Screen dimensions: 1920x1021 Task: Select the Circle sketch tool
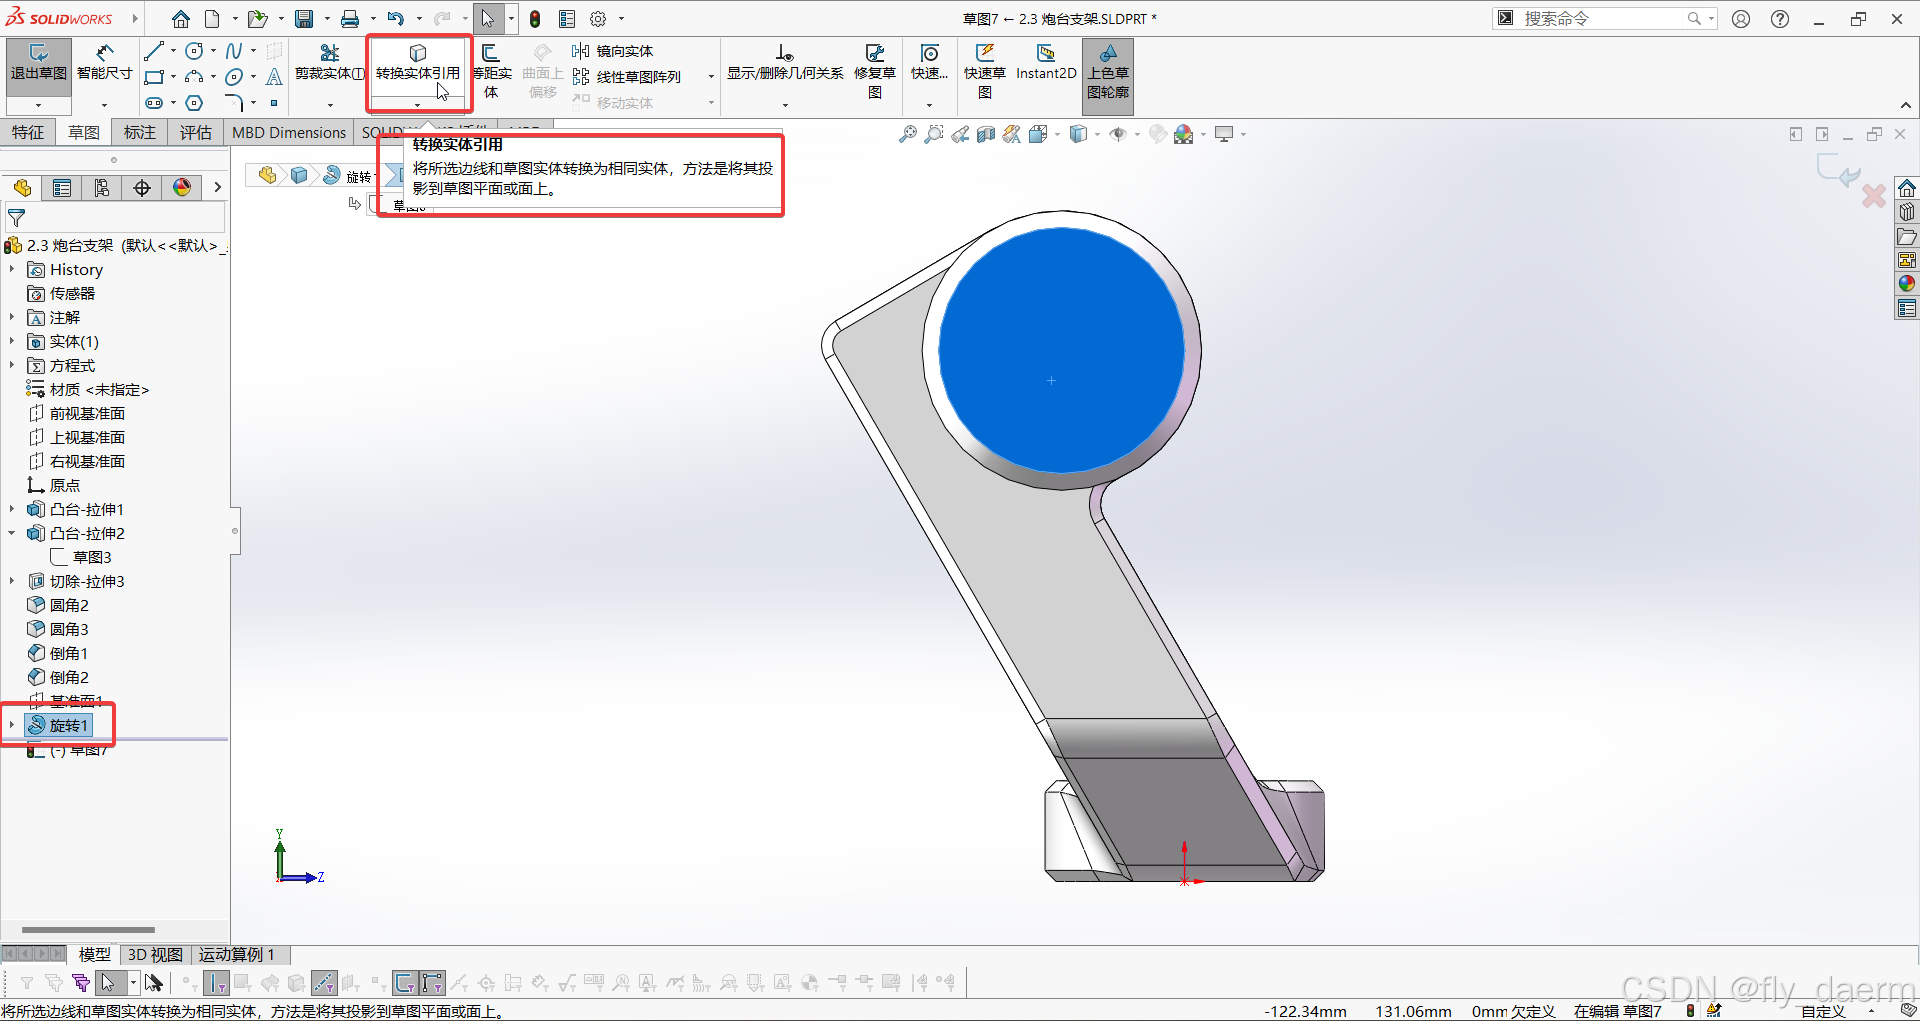pos(194,51)
